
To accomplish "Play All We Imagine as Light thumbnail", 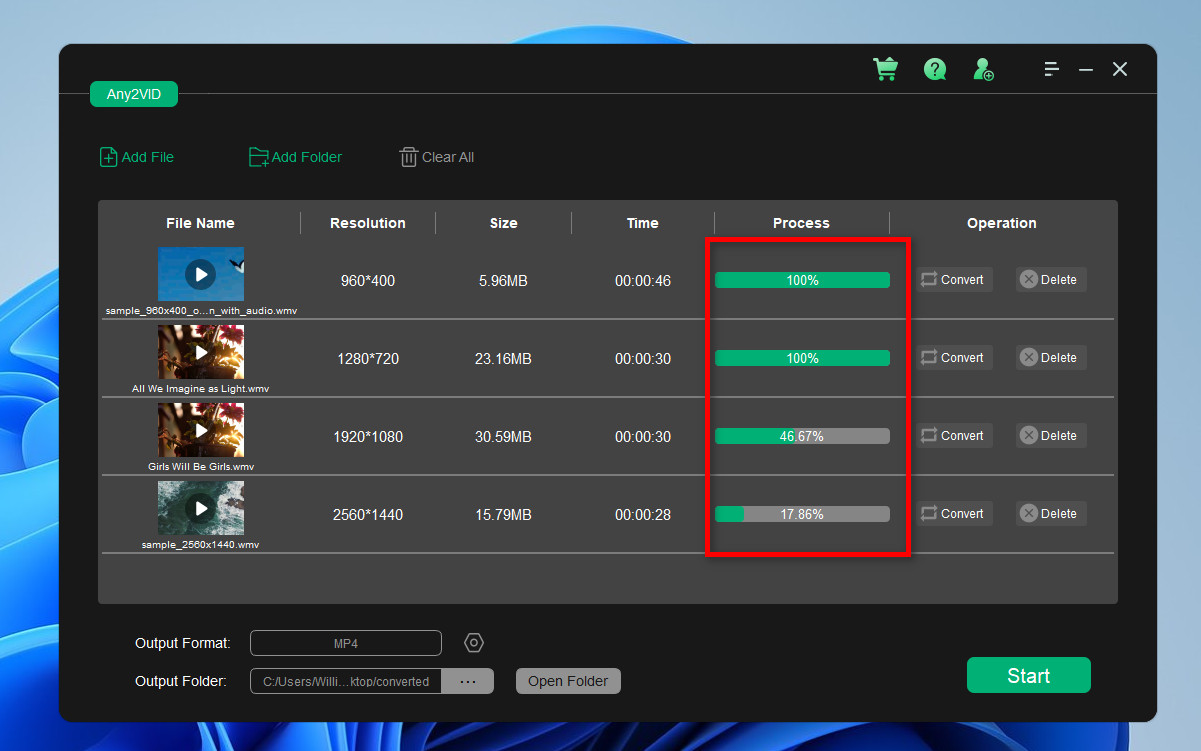I will (201, 352).
